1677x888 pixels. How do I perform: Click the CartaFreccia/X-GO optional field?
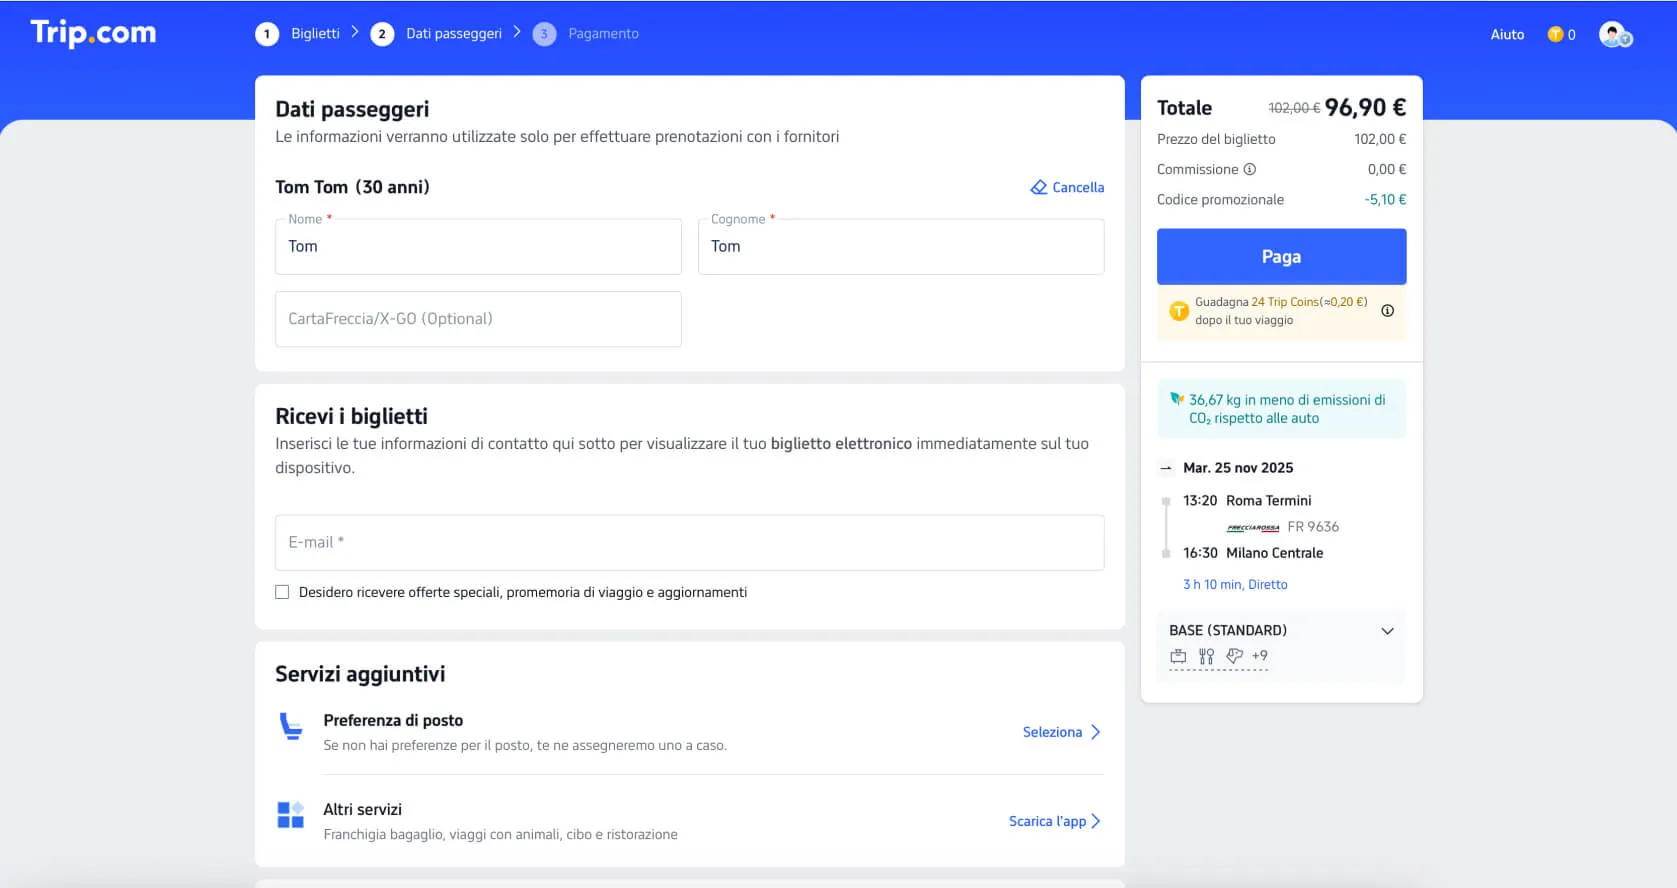coord(478,319)
